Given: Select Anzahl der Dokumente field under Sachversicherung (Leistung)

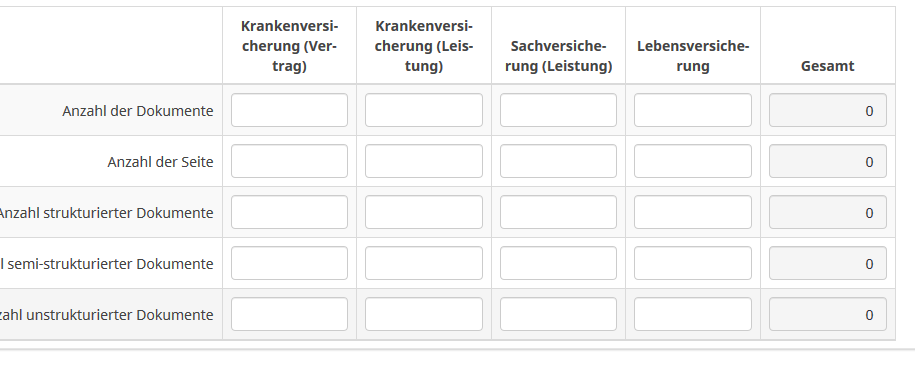Looking at the screenshot, I should tap(558, 110).
